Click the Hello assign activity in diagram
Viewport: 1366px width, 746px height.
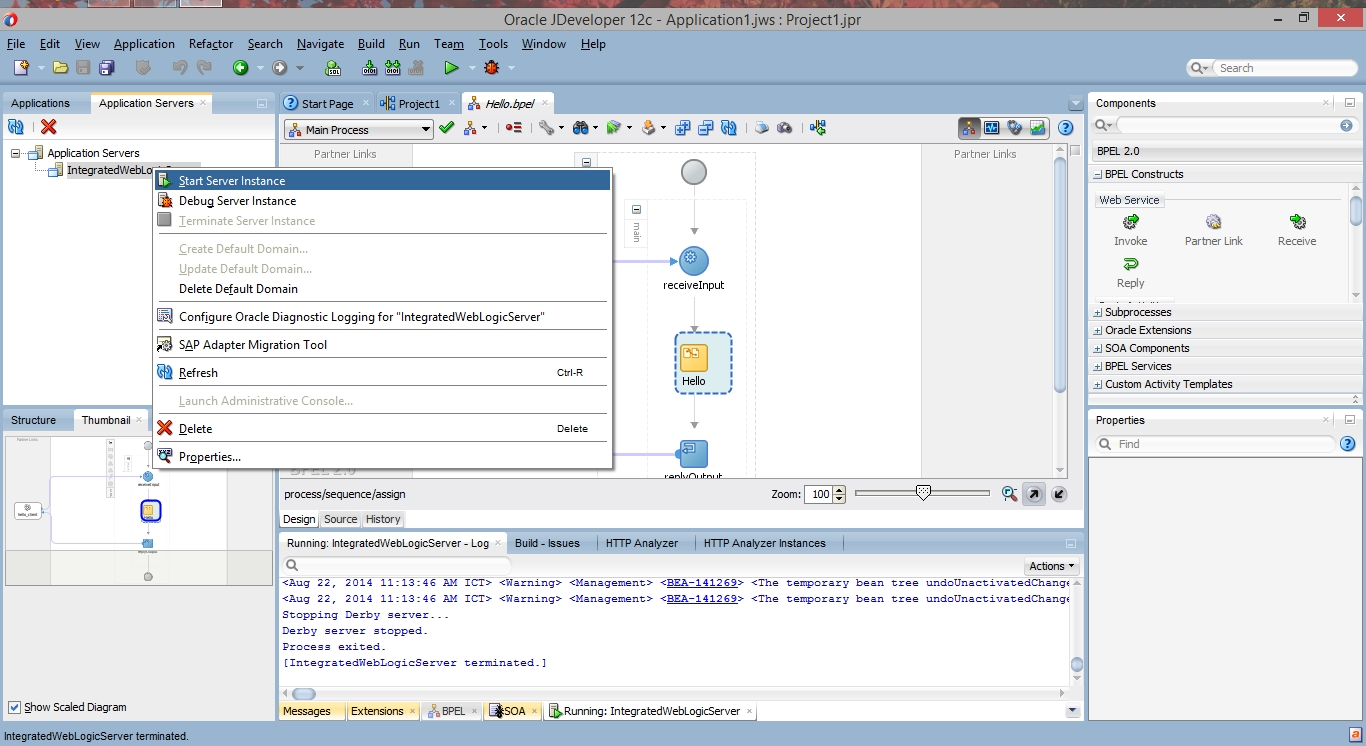[703, 363]
